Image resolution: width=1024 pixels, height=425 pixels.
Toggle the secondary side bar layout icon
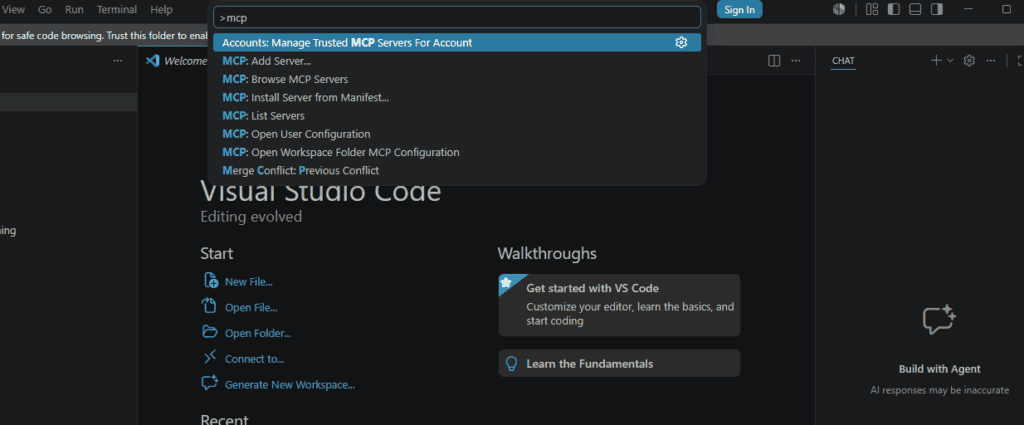click(x=936, y=9)
